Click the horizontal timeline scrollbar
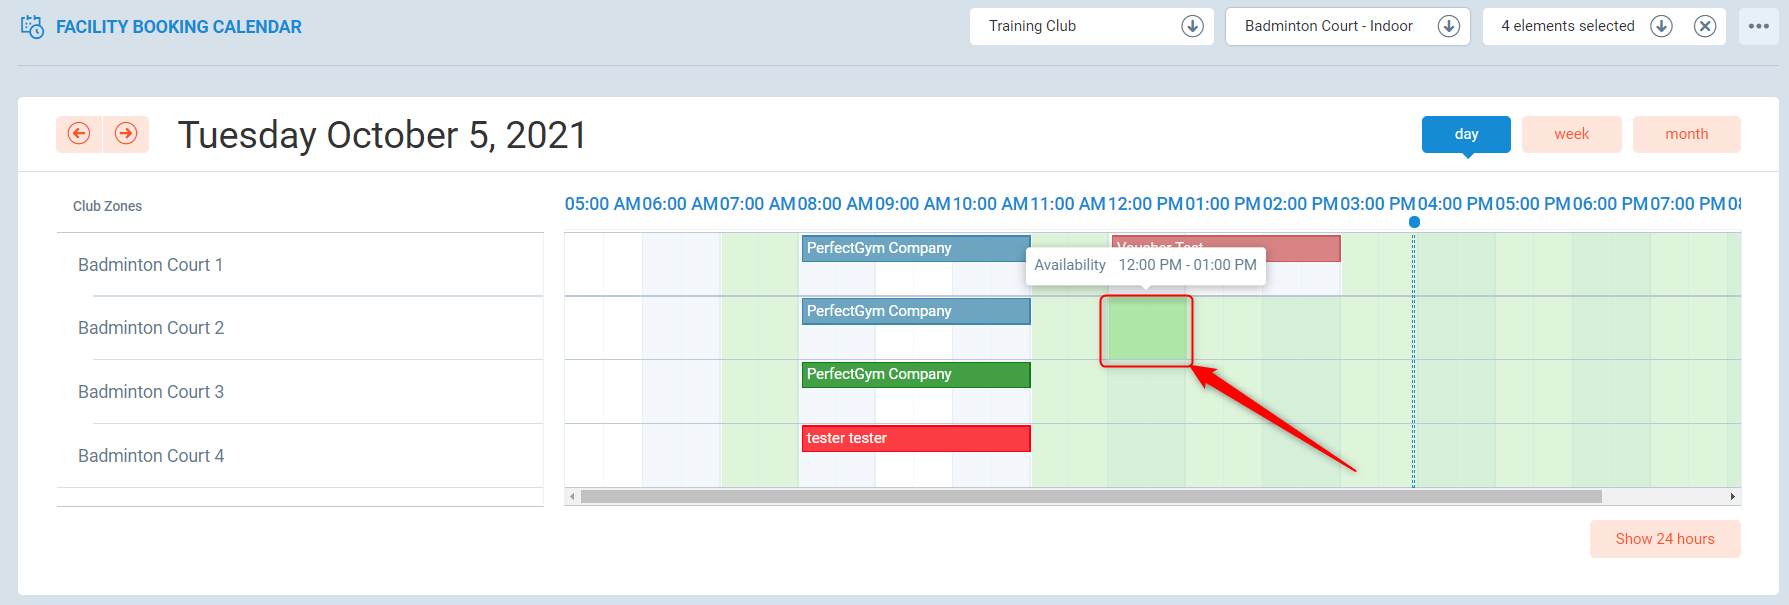 click(x=1090, y=497)
